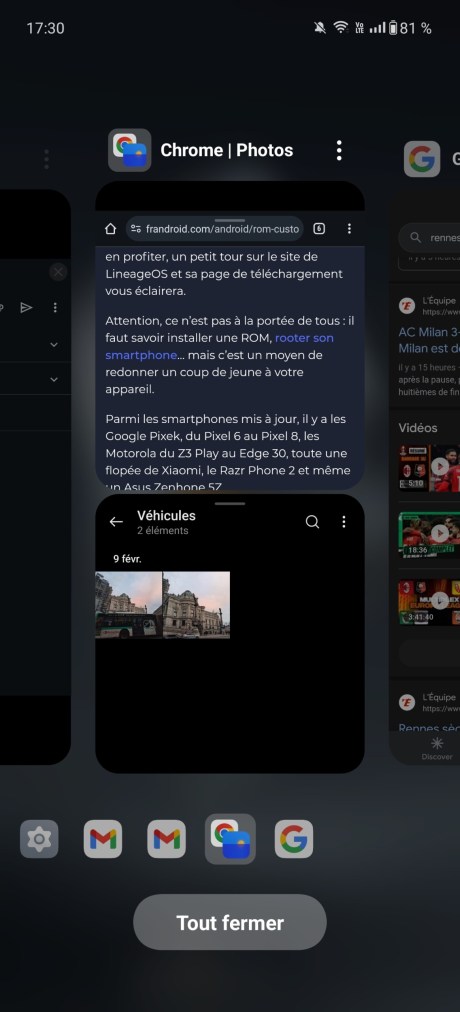This screenshot has width=460, height=1012.
Task: Tap the muted notification bell in status bar
Action: pyautogui.click(x=319, y=28)
